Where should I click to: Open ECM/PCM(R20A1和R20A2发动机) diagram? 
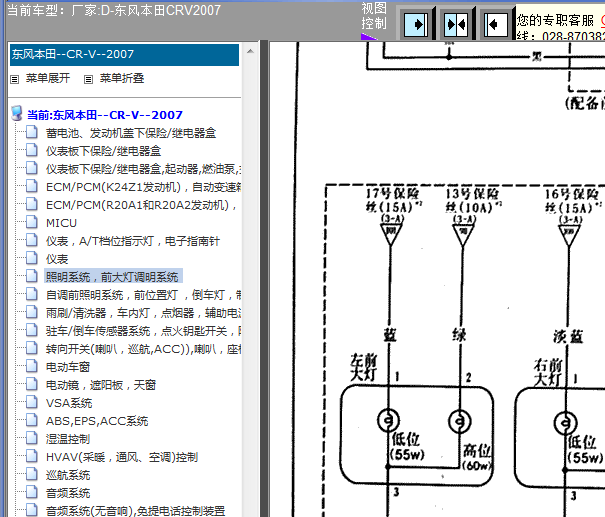pos(142,205)
